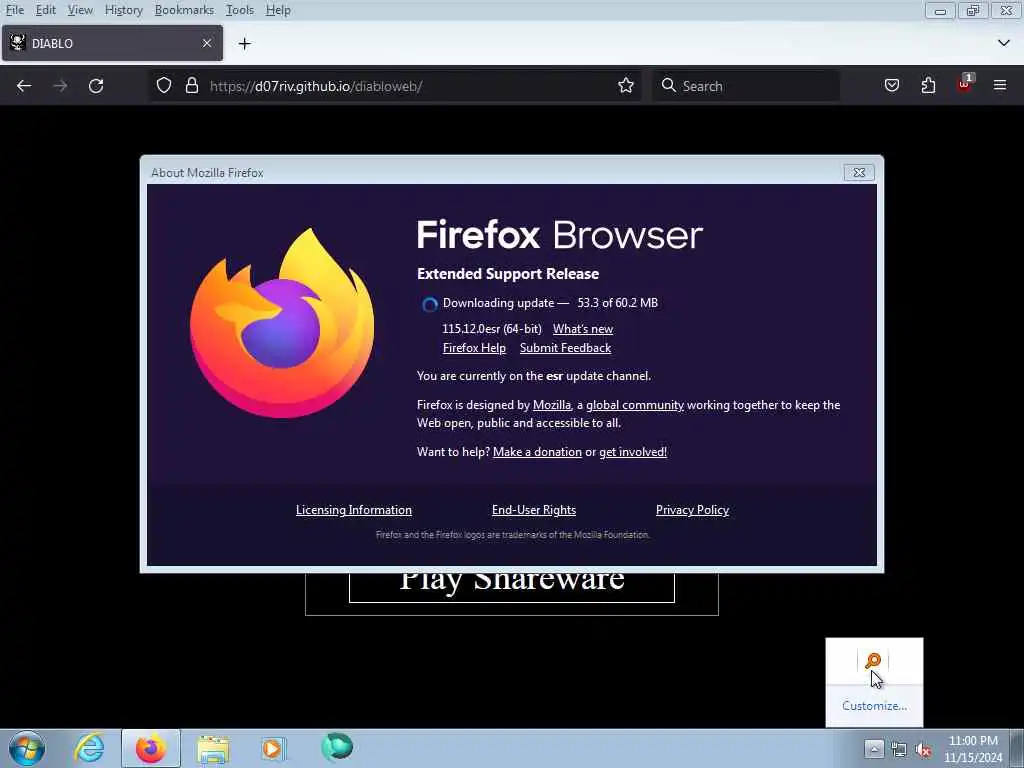
Task: Open the Save to Pocket icon
Action: 891,86
